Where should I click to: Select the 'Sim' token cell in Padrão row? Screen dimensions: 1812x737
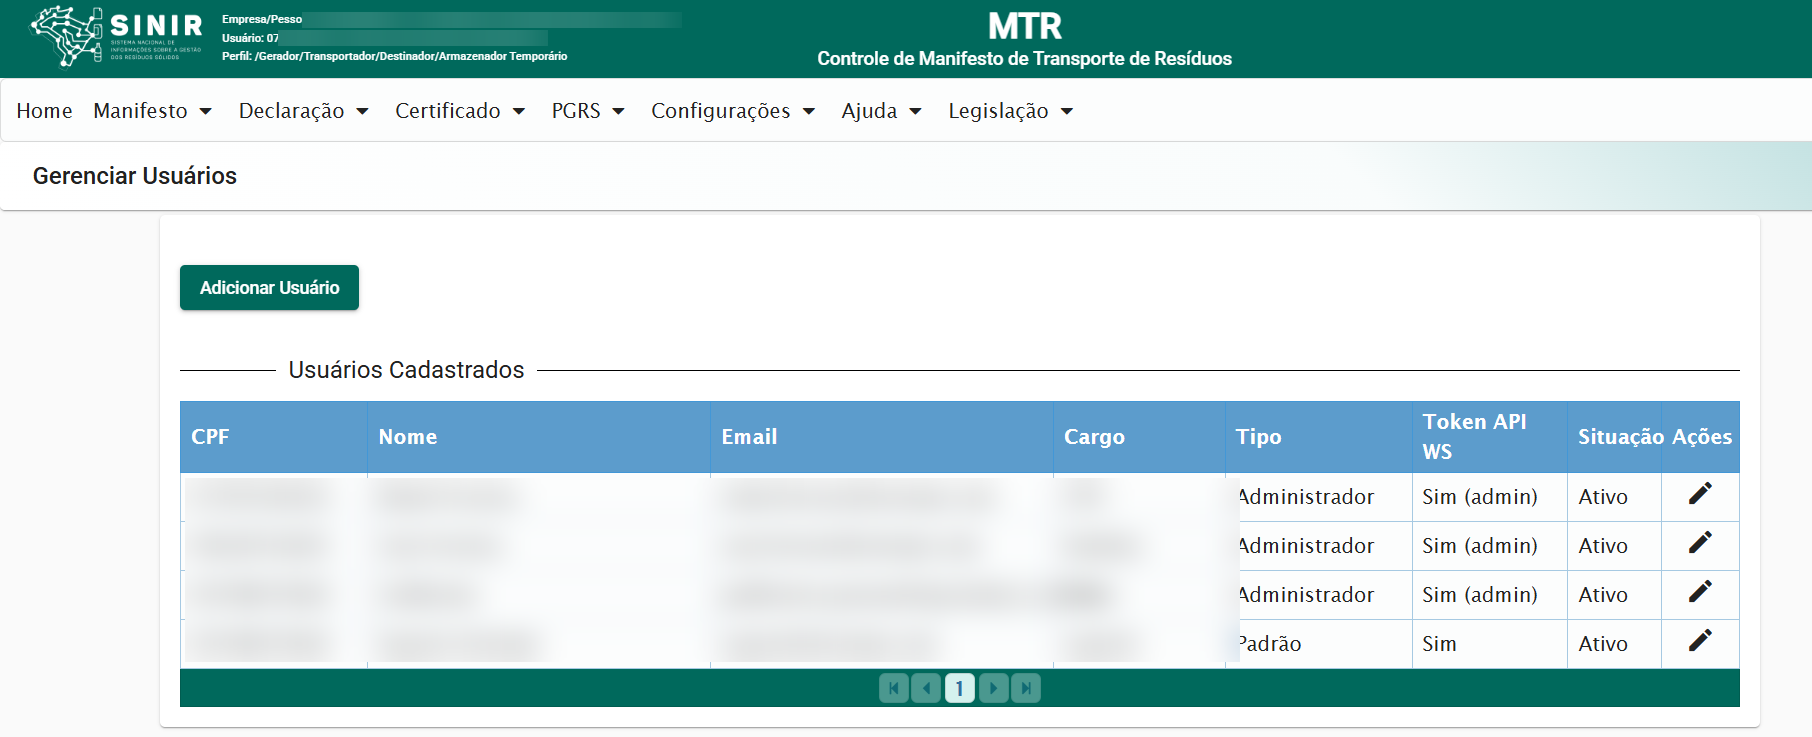point(1490,644)
